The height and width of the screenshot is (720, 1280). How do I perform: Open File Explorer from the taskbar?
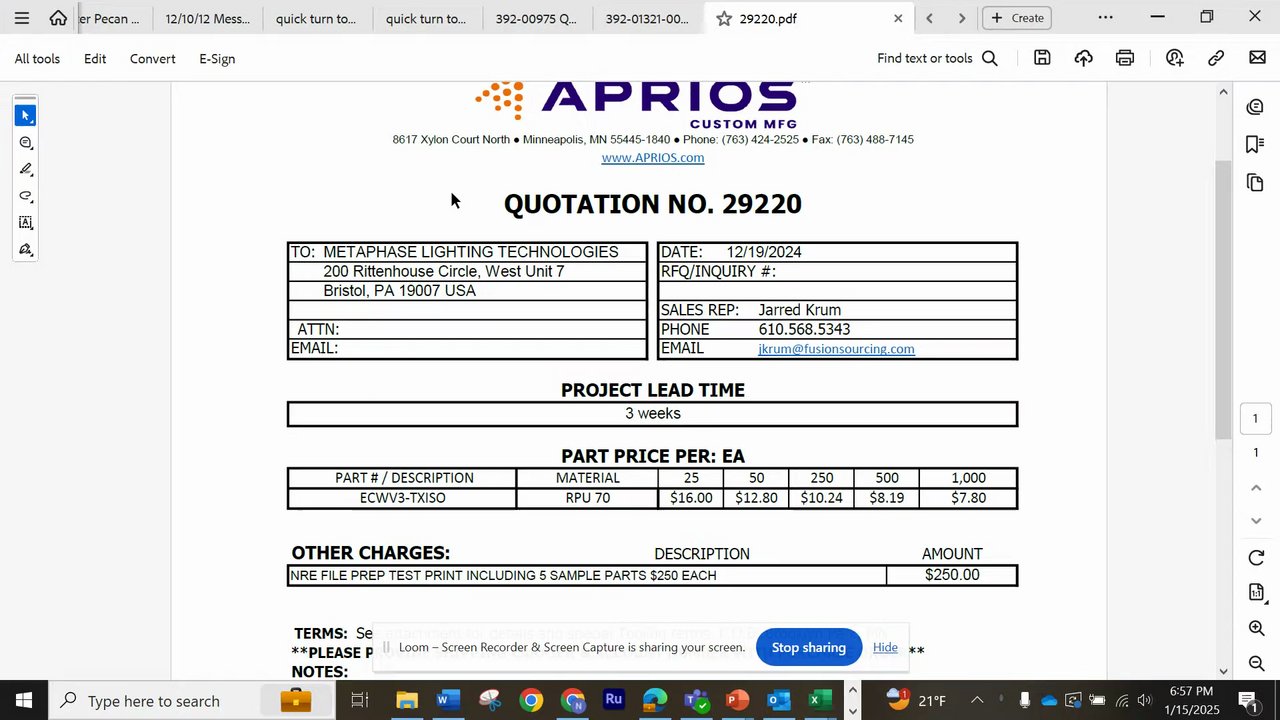click(406, 700)
